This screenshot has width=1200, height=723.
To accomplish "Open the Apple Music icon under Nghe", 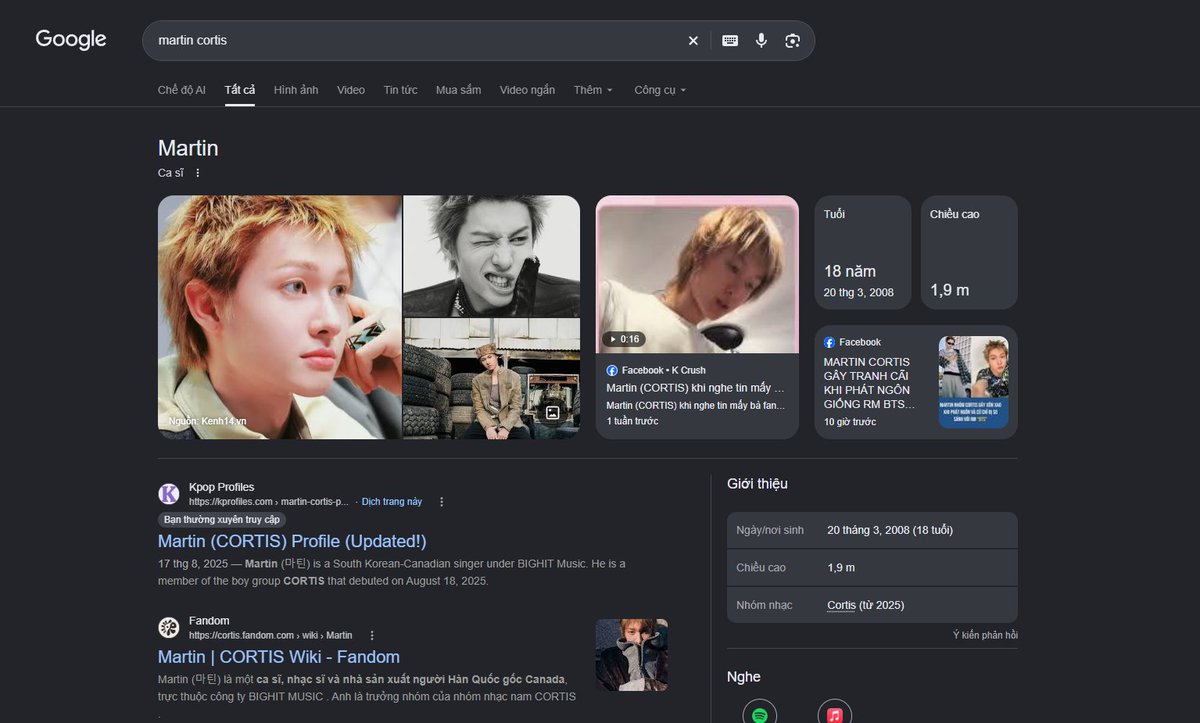I will pos(835,714).
